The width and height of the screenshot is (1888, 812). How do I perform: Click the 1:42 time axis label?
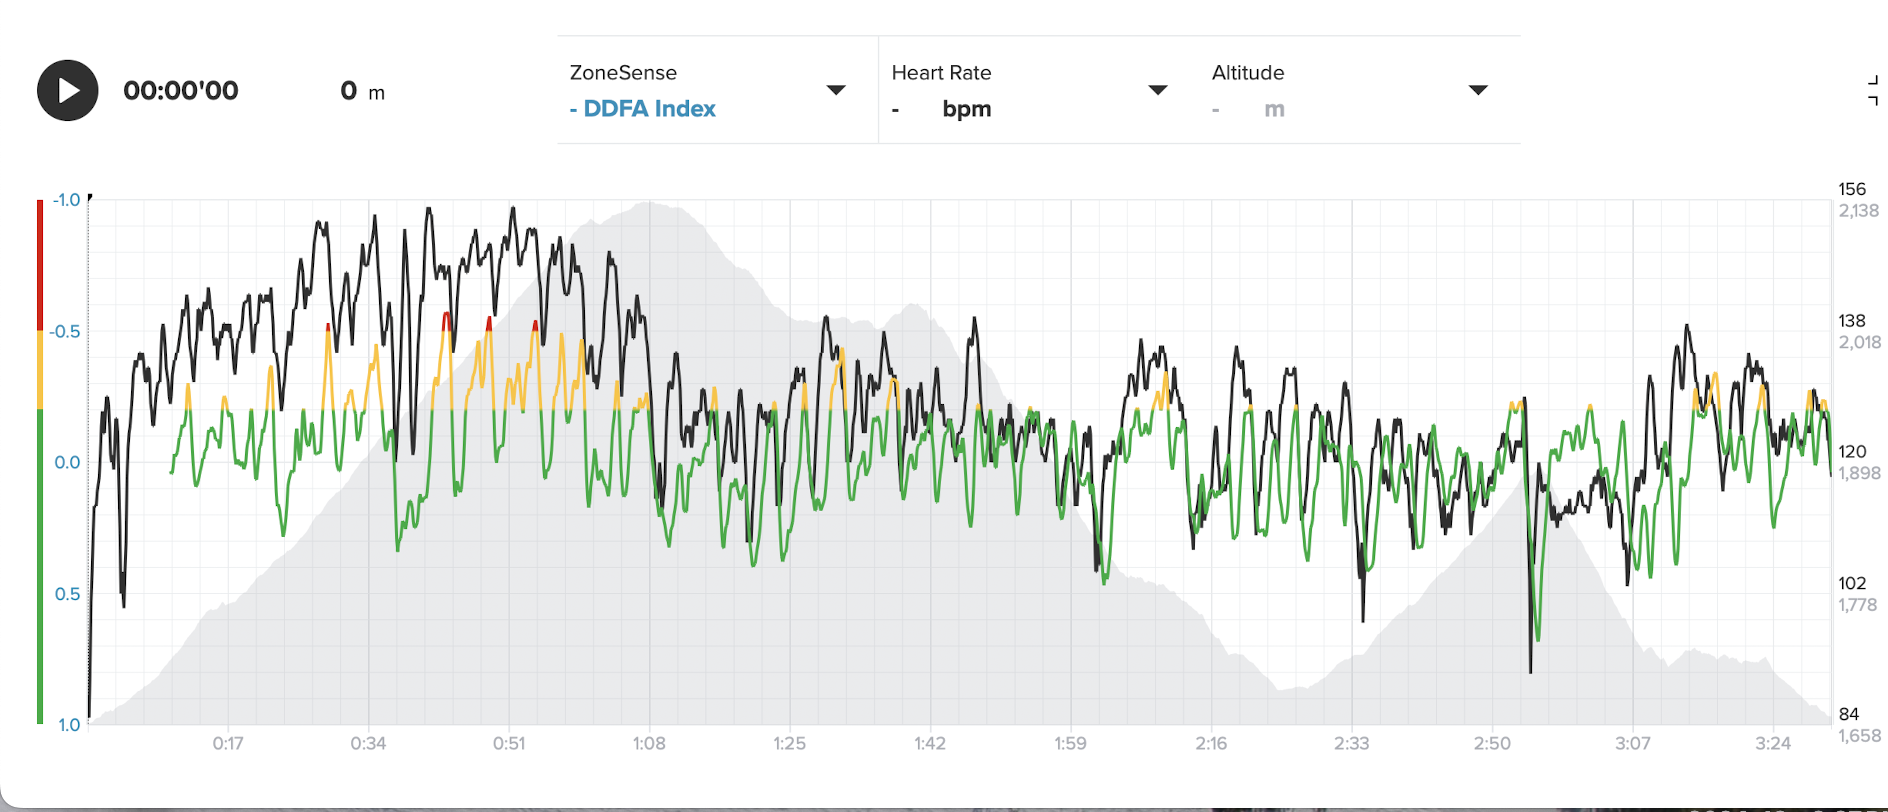pos(930,743)
